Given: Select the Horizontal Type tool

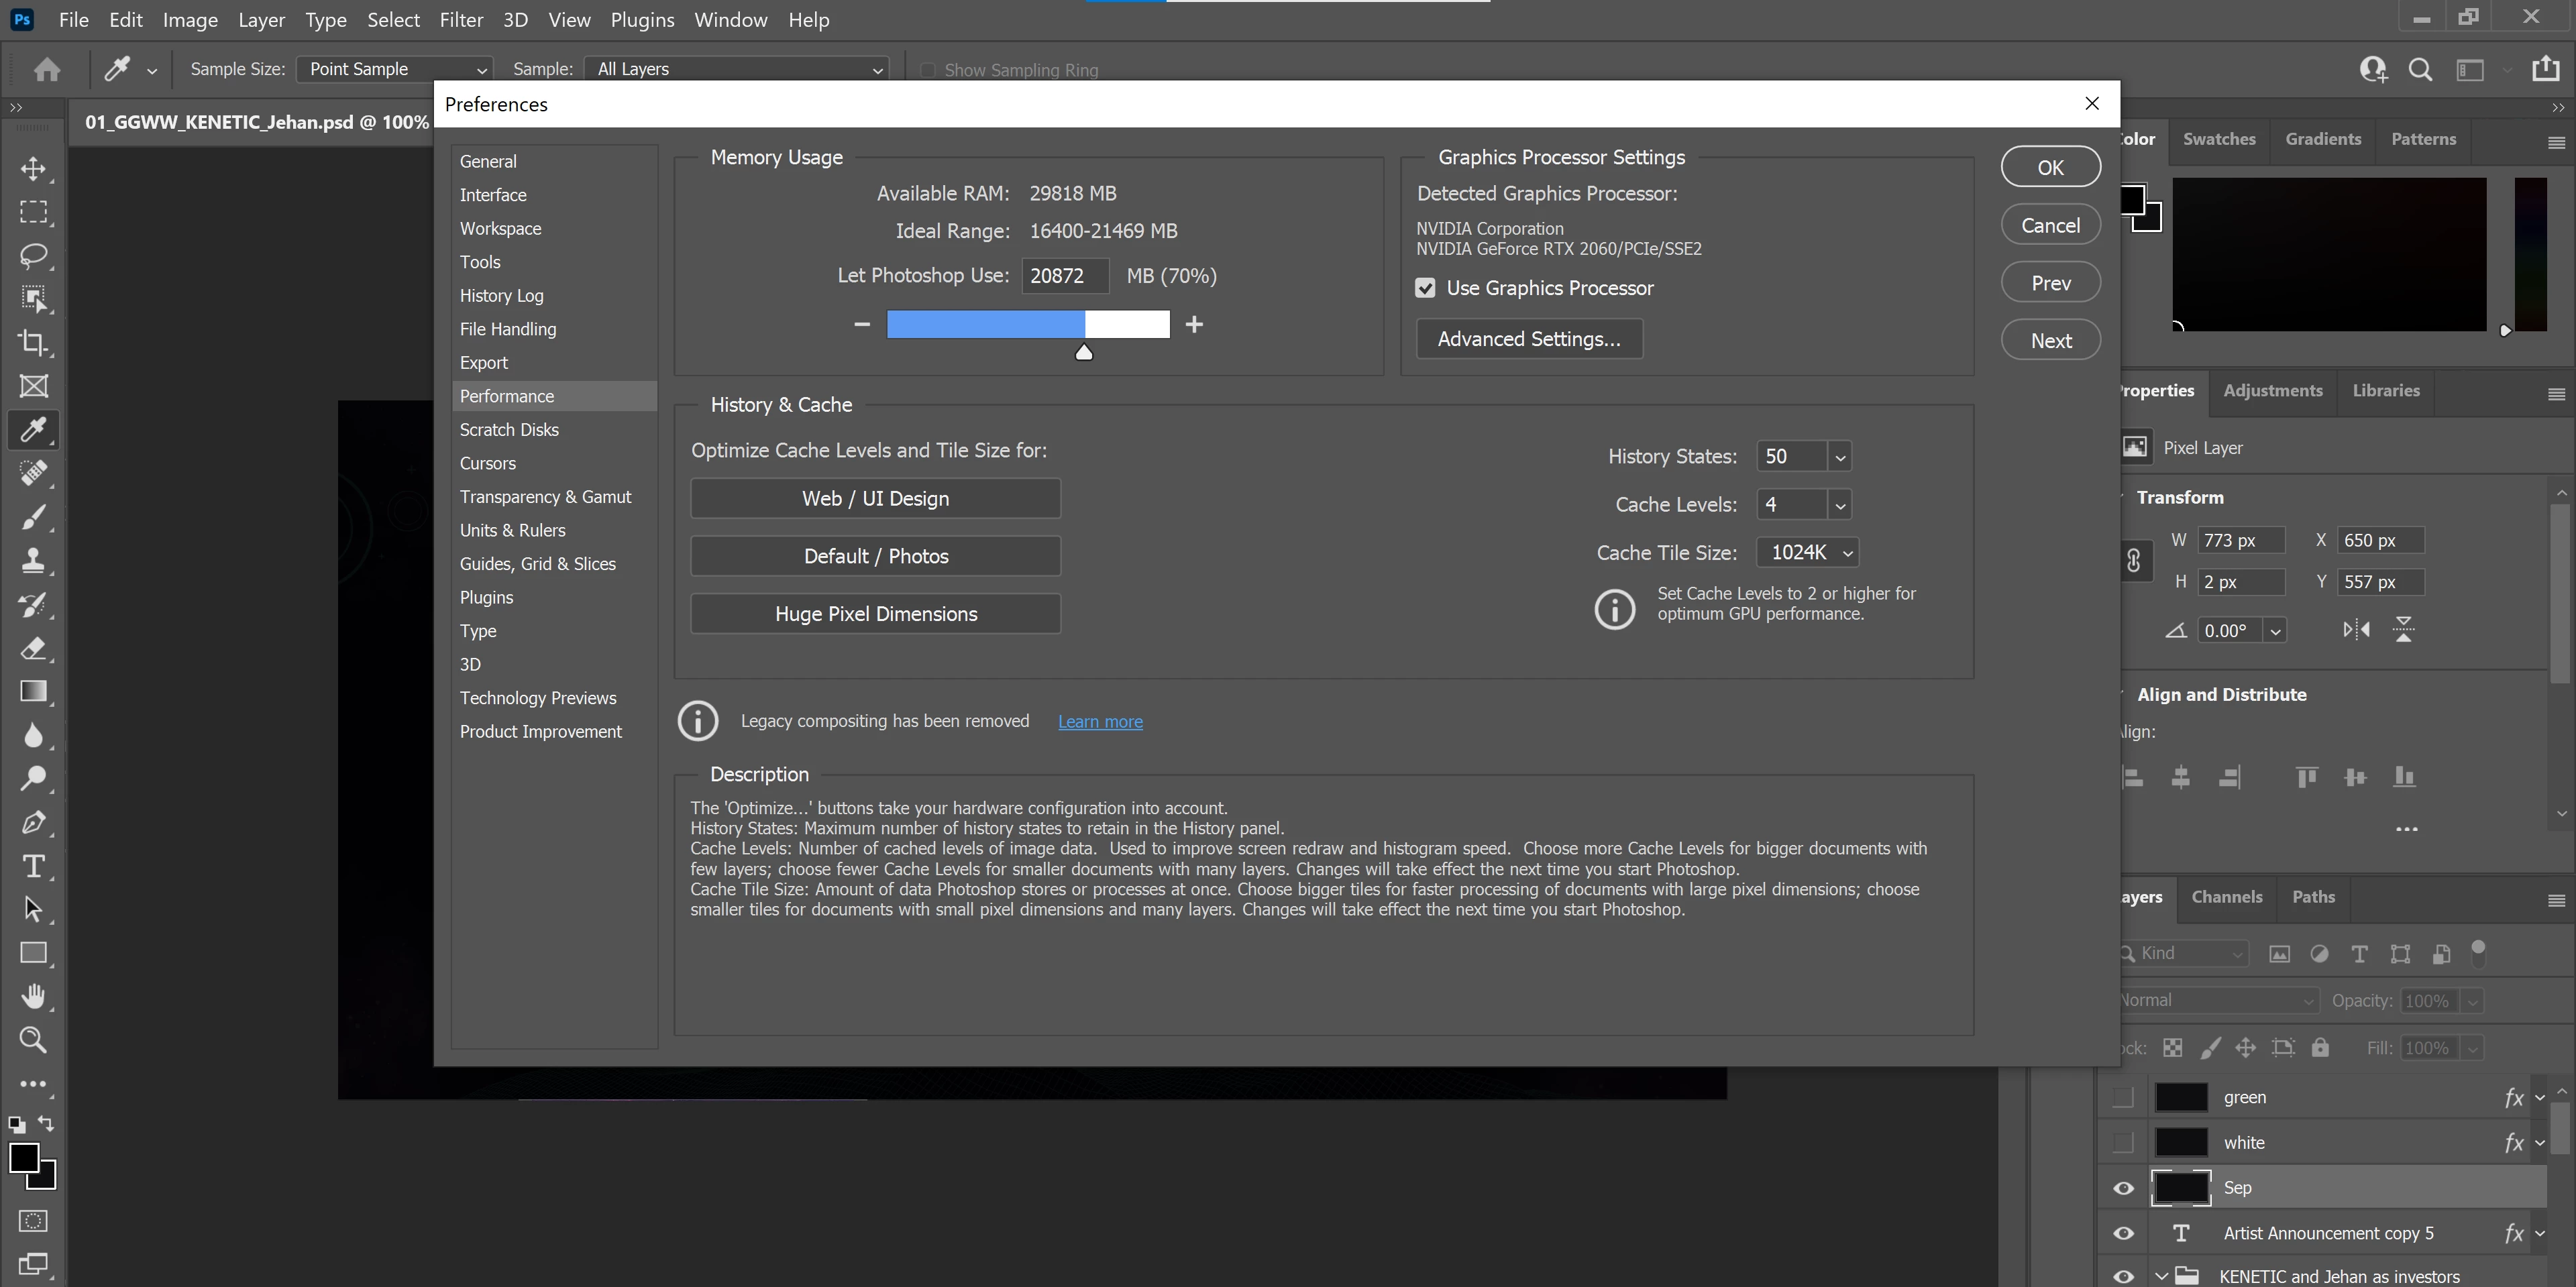Looking at the screenshot, I should click(33, 866).
